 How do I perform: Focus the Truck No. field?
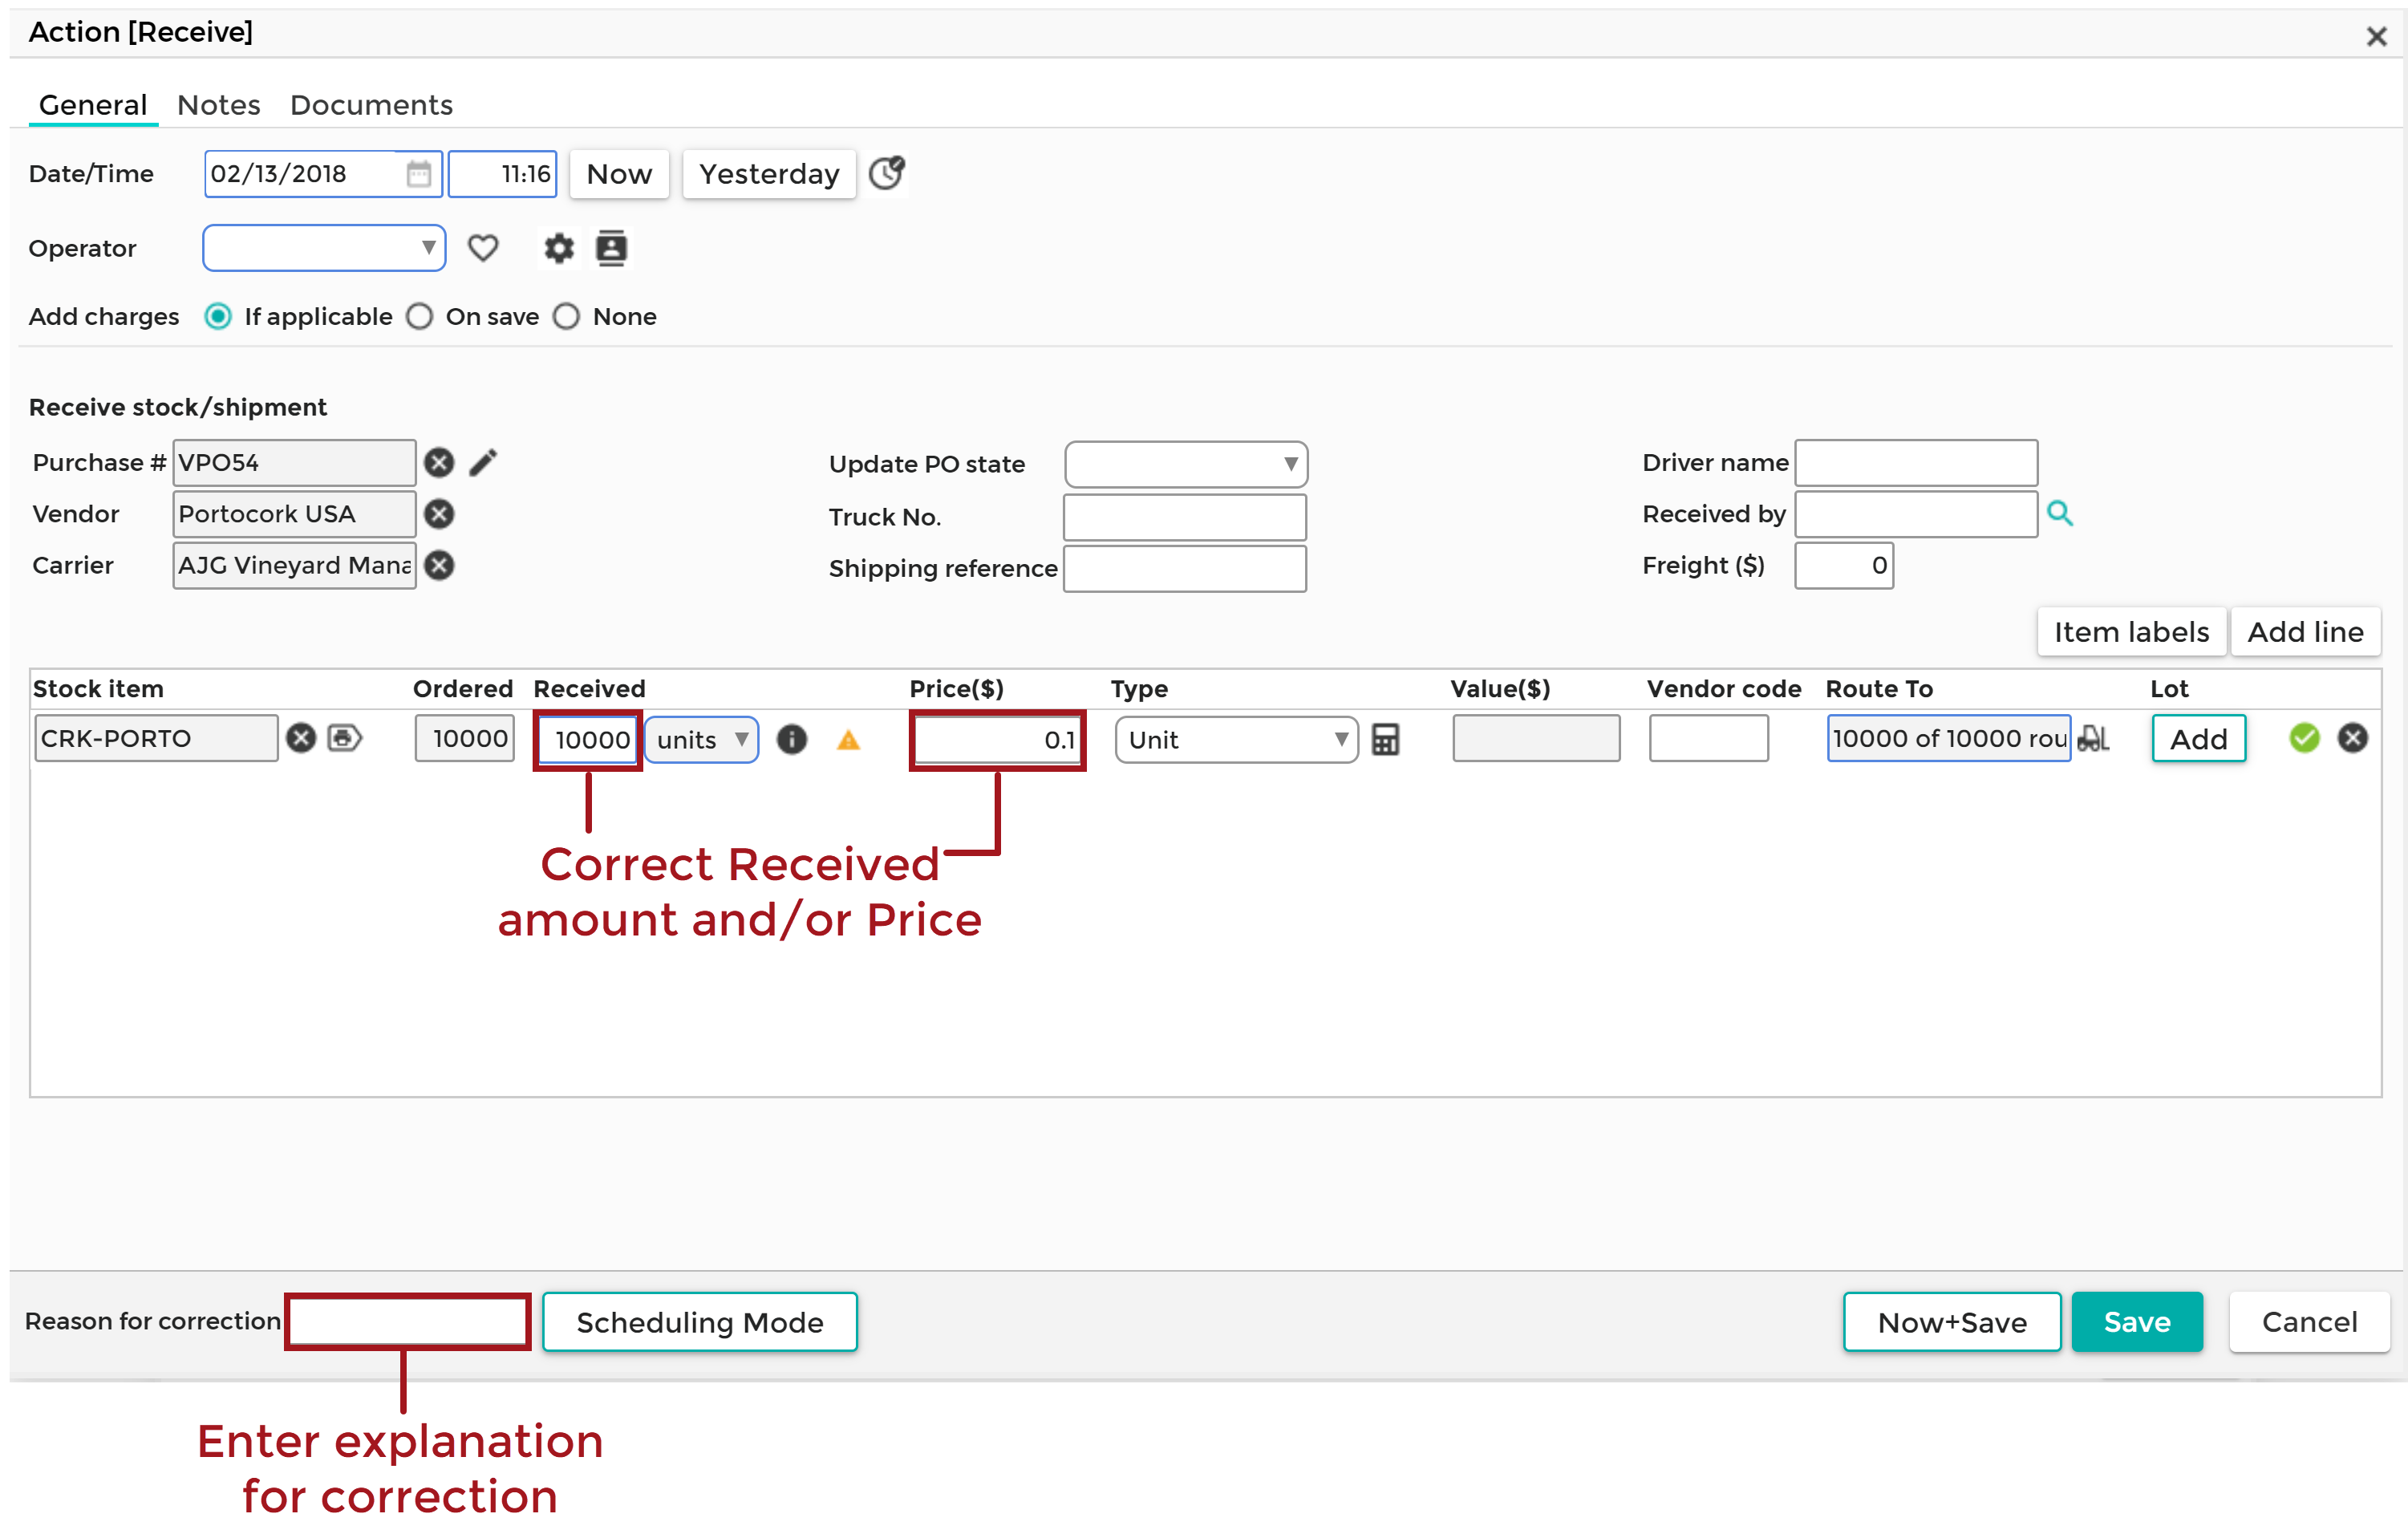click(1185, 517)
